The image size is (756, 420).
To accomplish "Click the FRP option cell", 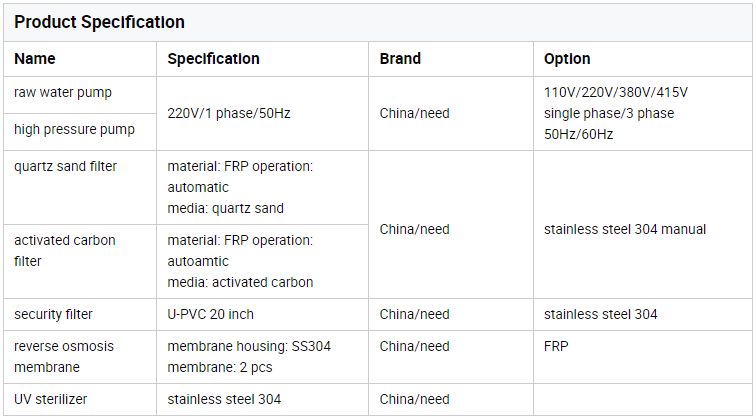I will tap(556, 347).
